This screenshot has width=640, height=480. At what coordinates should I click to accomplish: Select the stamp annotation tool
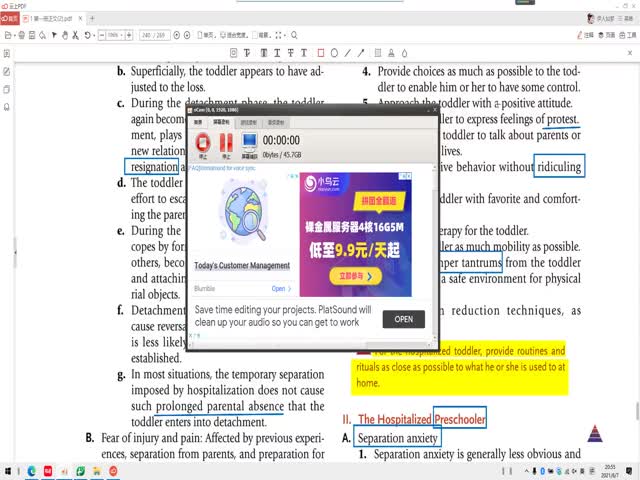(391, 53)
